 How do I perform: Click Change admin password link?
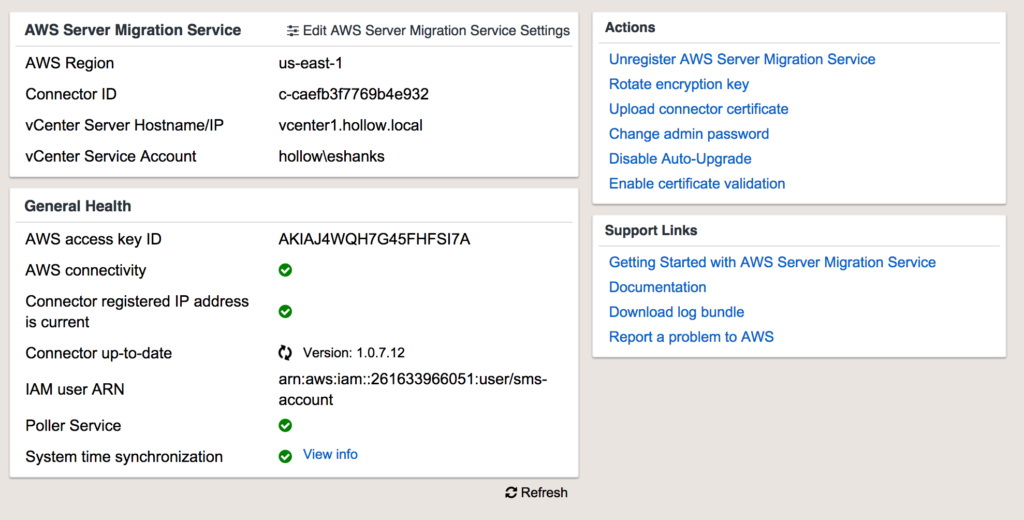(x=688, y=134)
